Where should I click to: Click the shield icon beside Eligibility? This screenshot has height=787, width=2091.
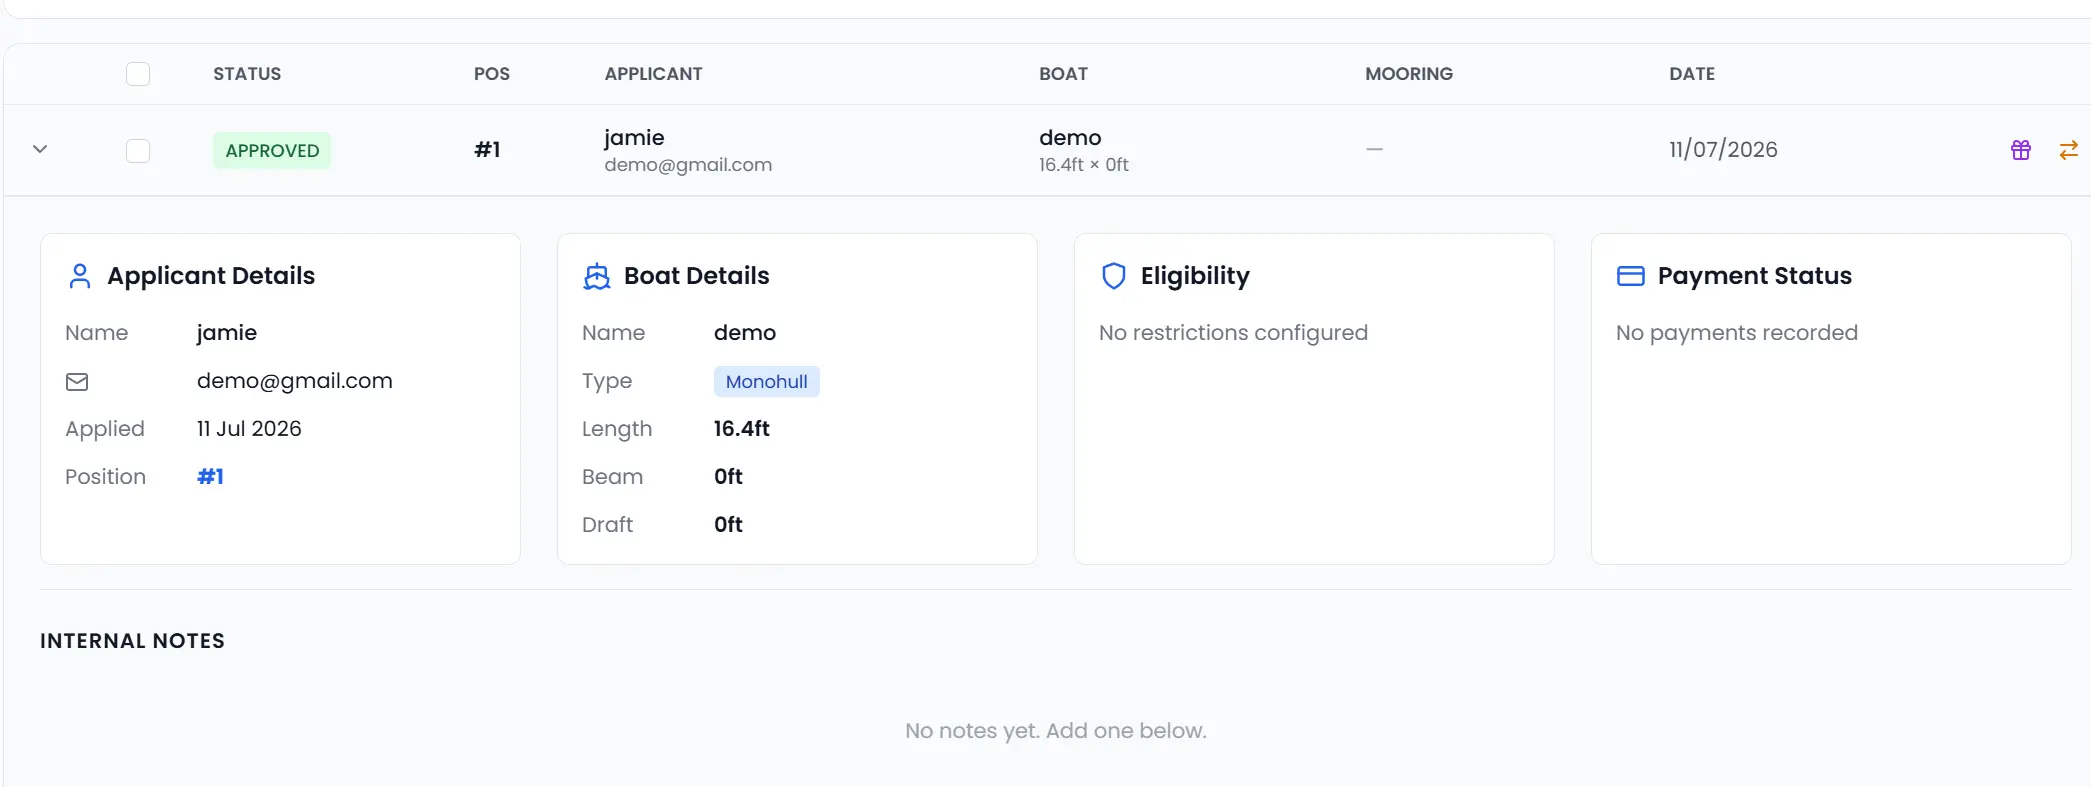tap(1114, 276)
